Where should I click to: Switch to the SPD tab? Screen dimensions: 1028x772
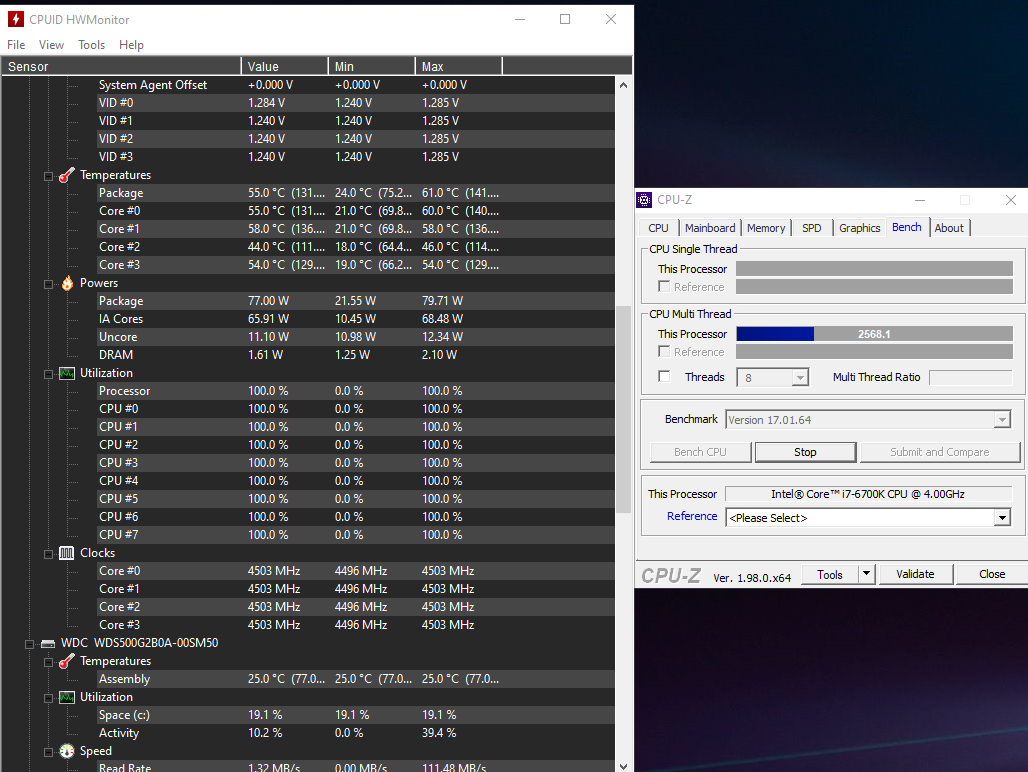click(812, 228)
